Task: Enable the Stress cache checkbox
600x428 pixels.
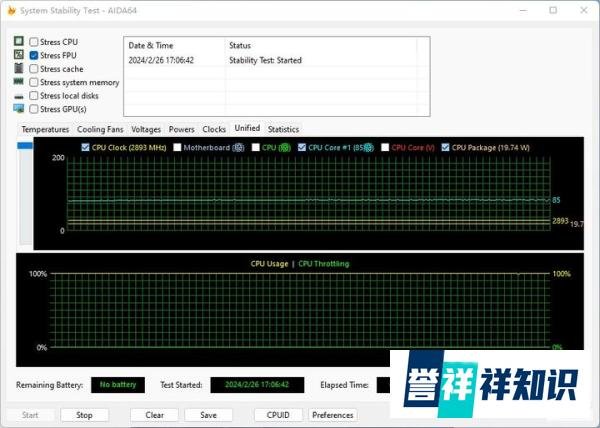Action: pos(34,69)
